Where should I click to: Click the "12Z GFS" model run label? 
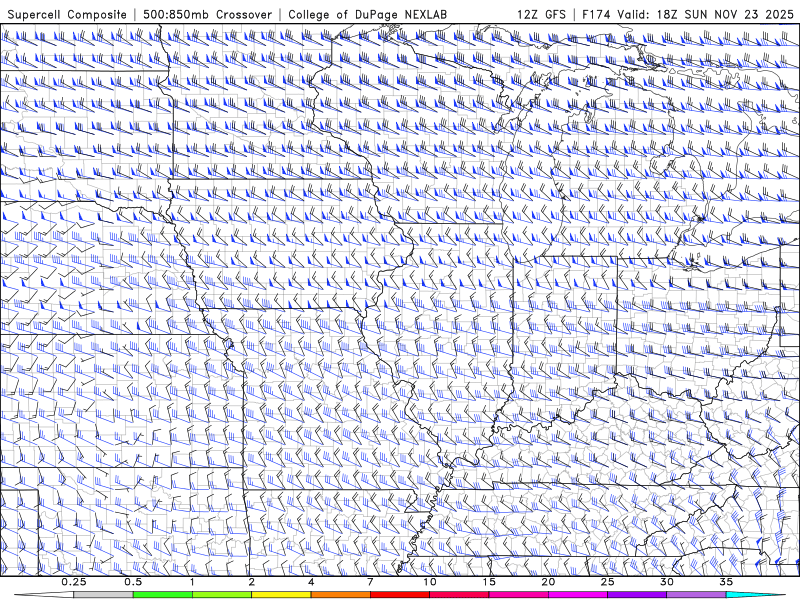(541, 14)
